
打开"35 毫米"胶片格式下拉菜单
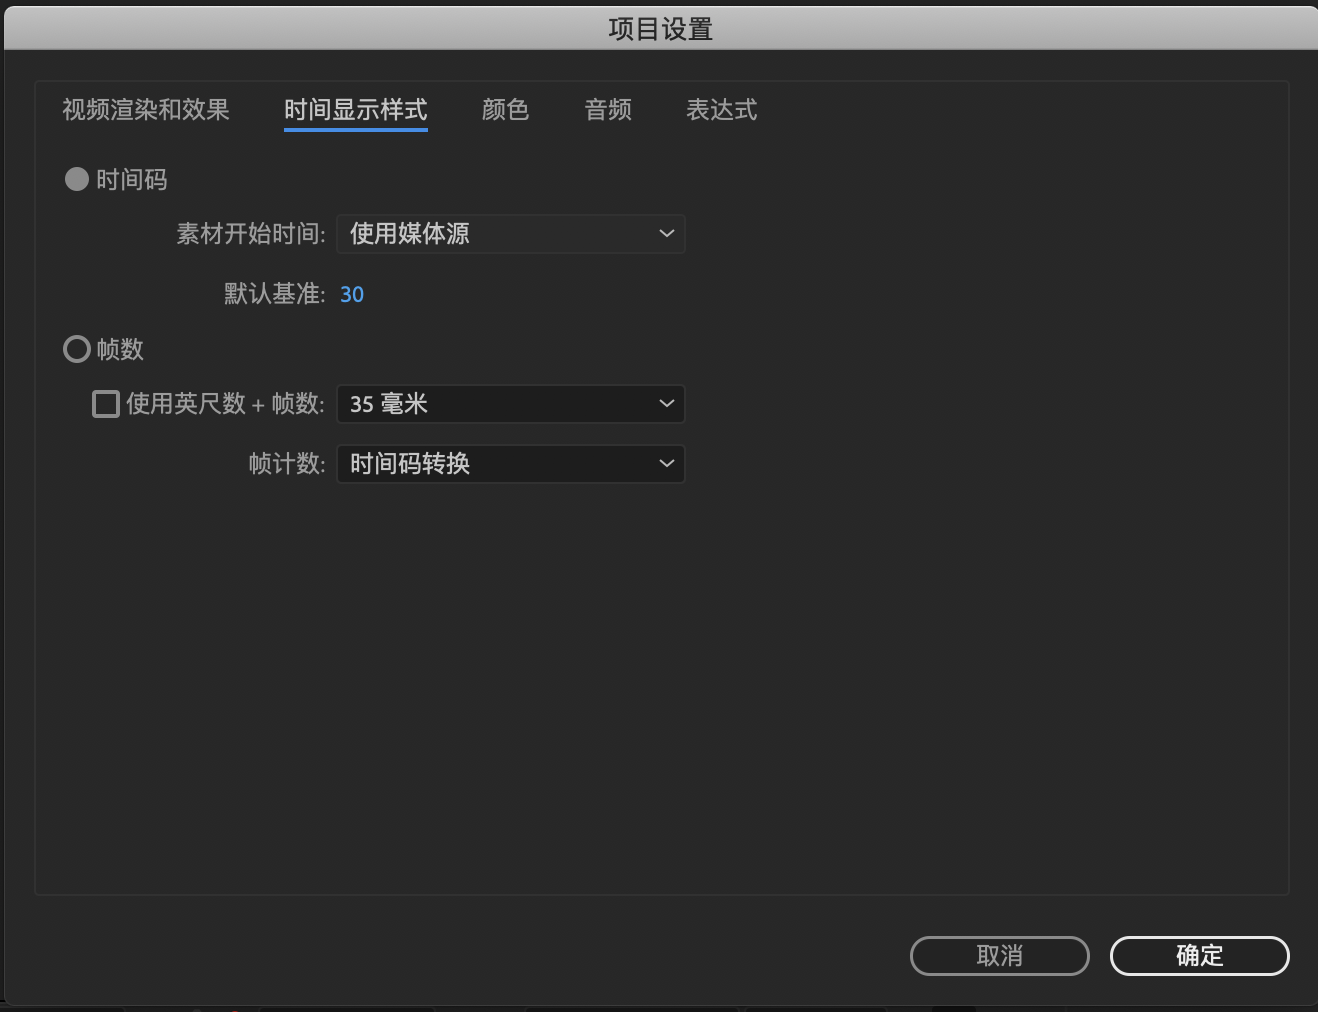510,404
